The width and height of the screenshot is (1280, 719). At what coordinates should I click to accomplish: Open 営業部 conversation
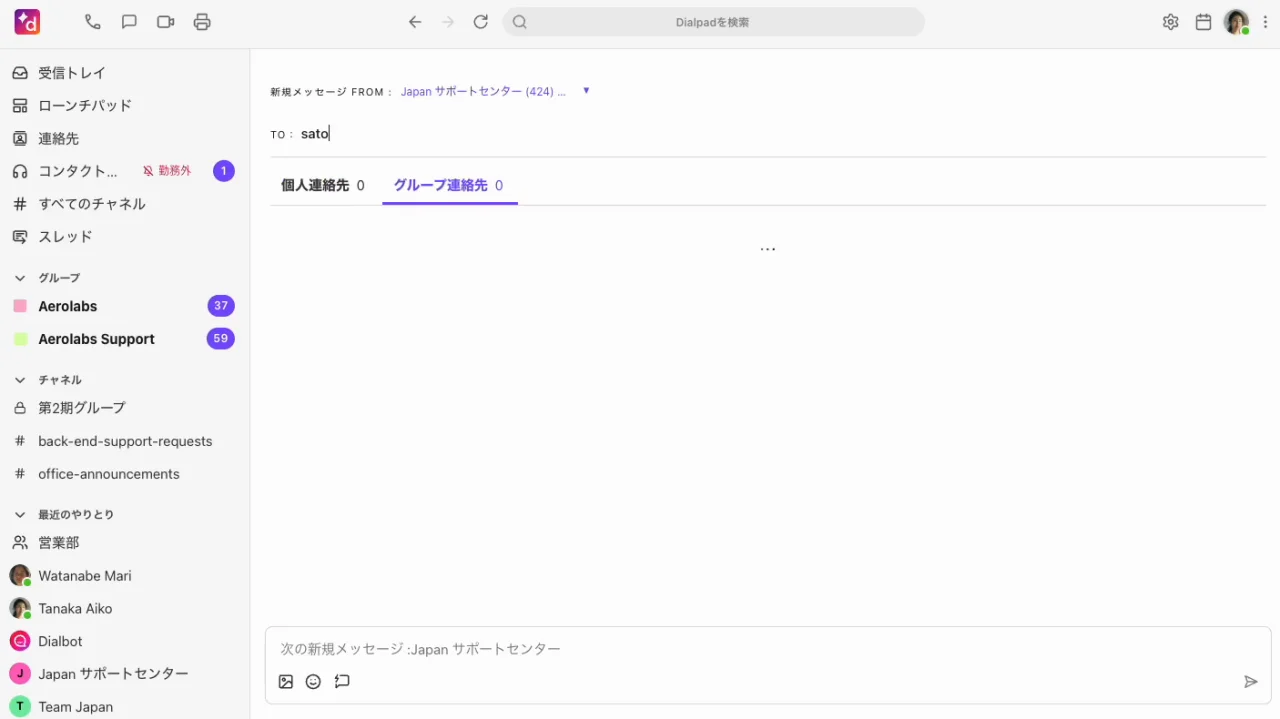59,543
